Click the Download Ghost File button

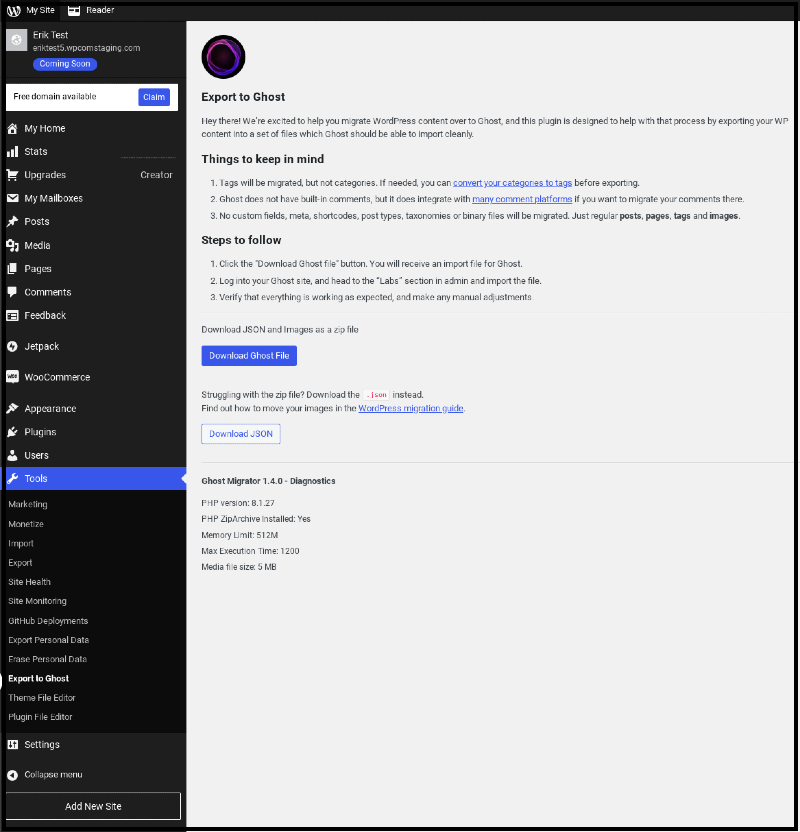pyautogui.click(x=249, y=356)
